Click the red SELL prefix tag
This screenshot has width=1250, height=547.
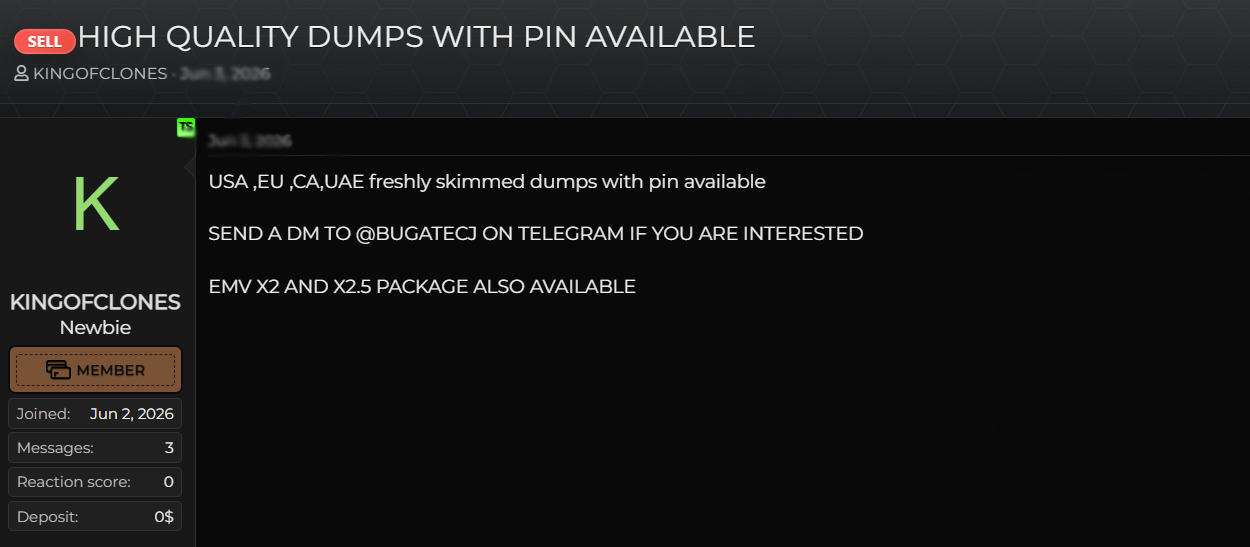click(x=45, y=41)
